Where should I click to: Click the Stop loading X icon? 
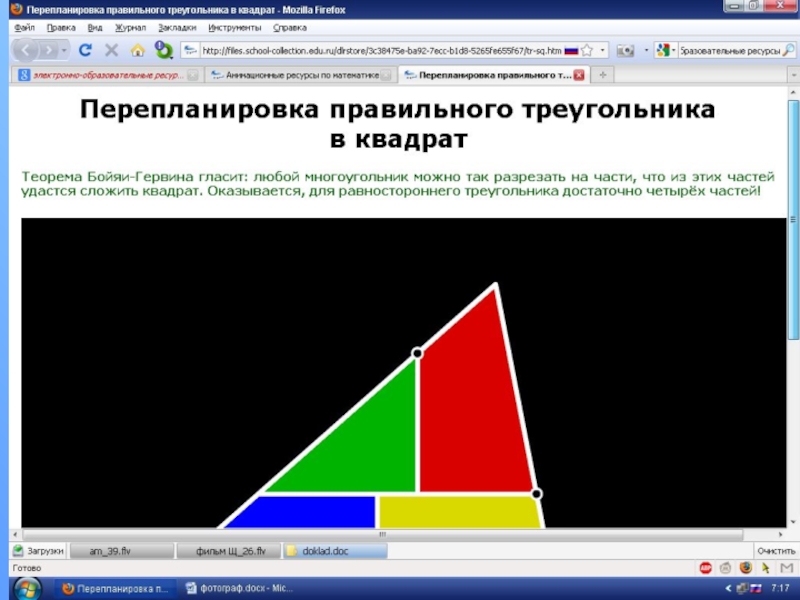pos(111,50)
